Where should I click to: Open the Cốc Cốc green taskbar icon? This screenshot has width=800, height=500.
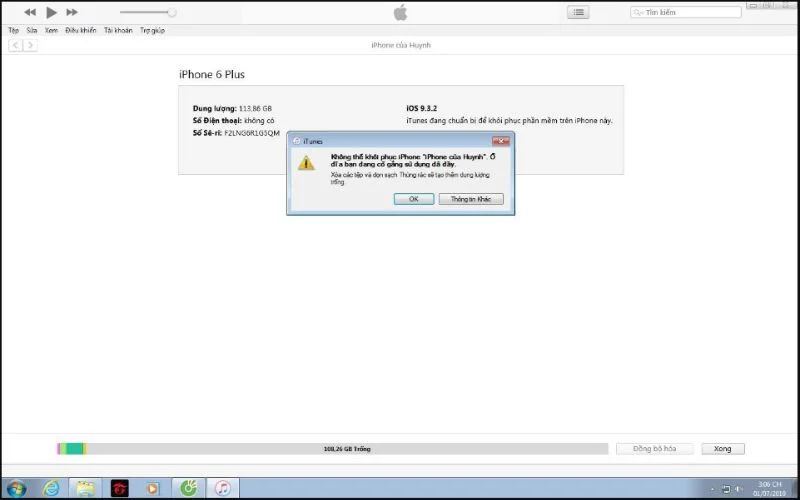click(188, 488)
